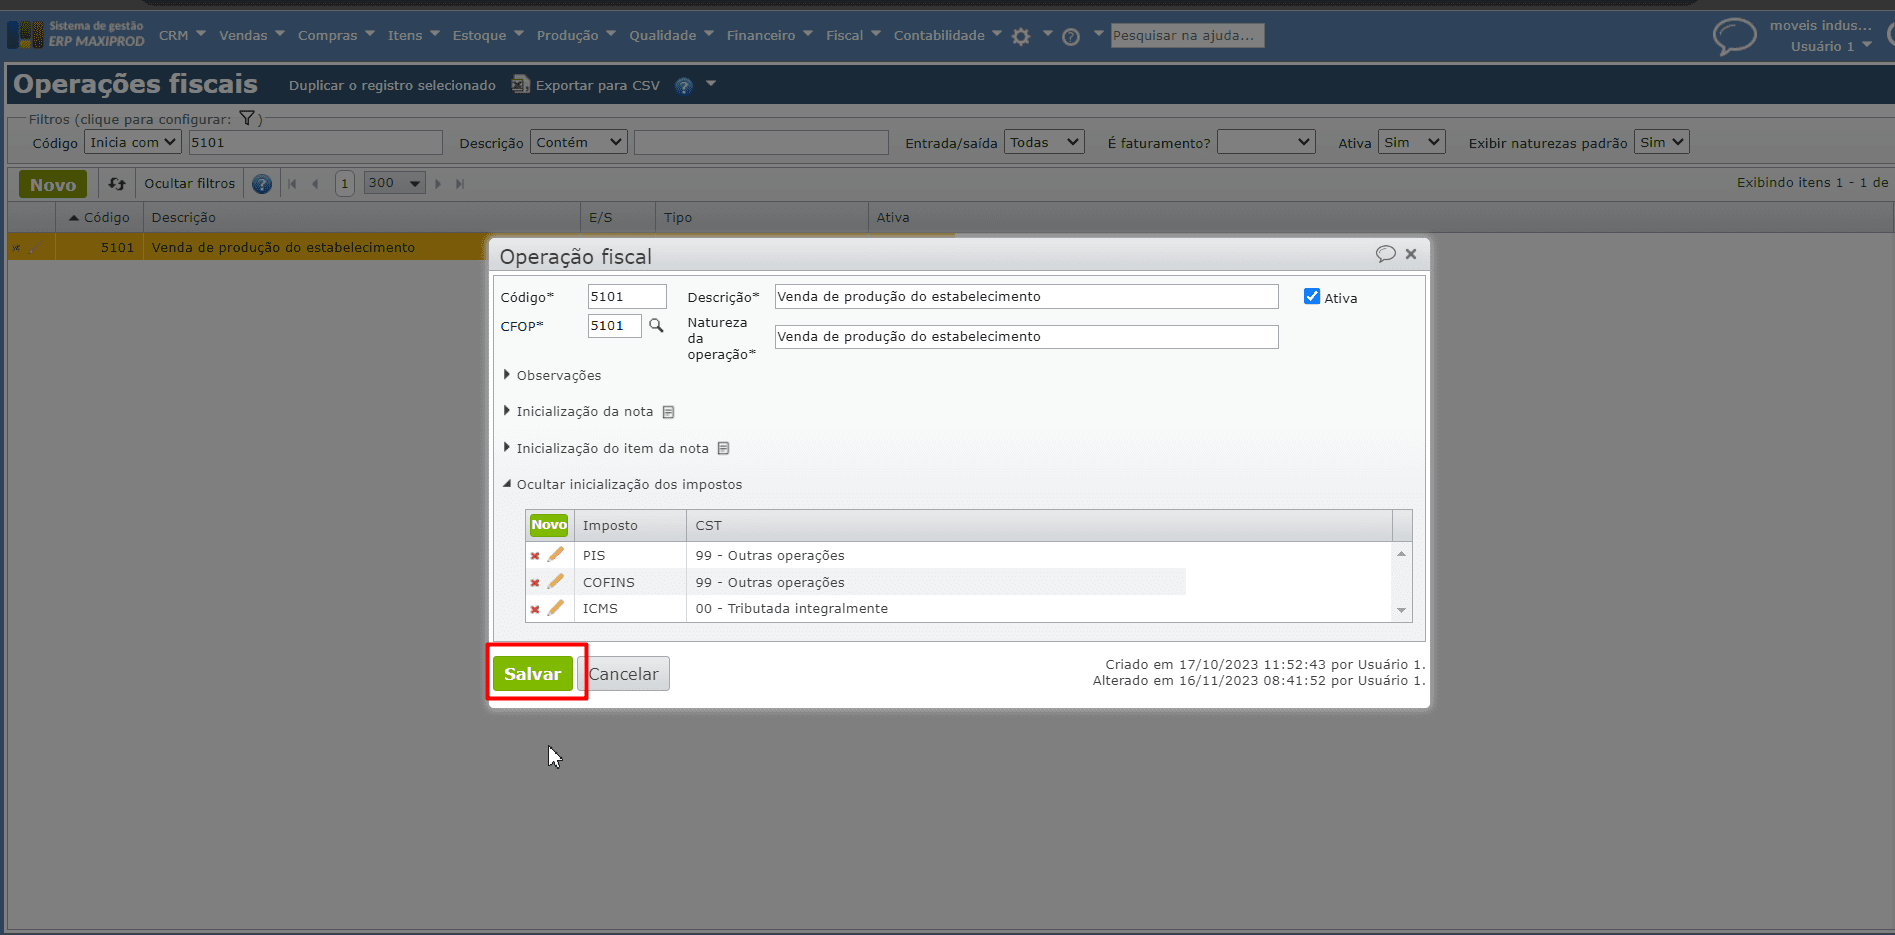The width and height of the screenshot is (1895, 935).
Task: Open the comment bubble in Operação fiscal dialog
Action: coord(1385,254)
